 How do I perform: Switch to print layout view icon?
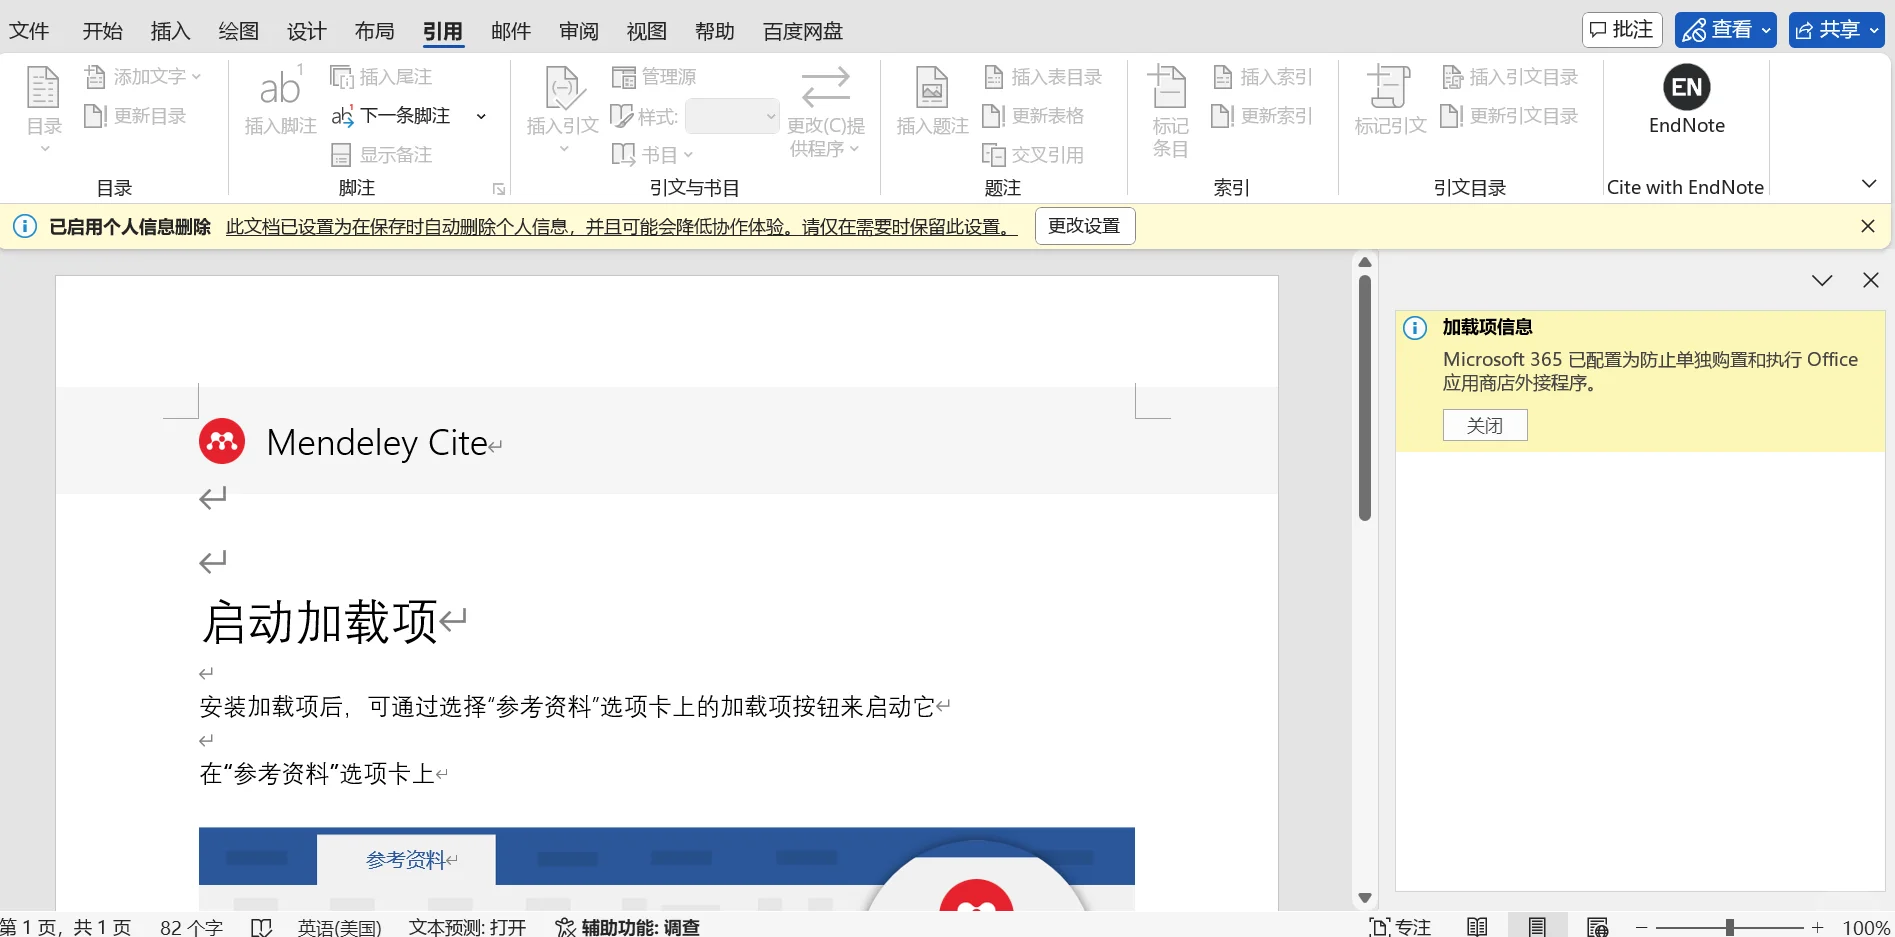[1537, 927]
